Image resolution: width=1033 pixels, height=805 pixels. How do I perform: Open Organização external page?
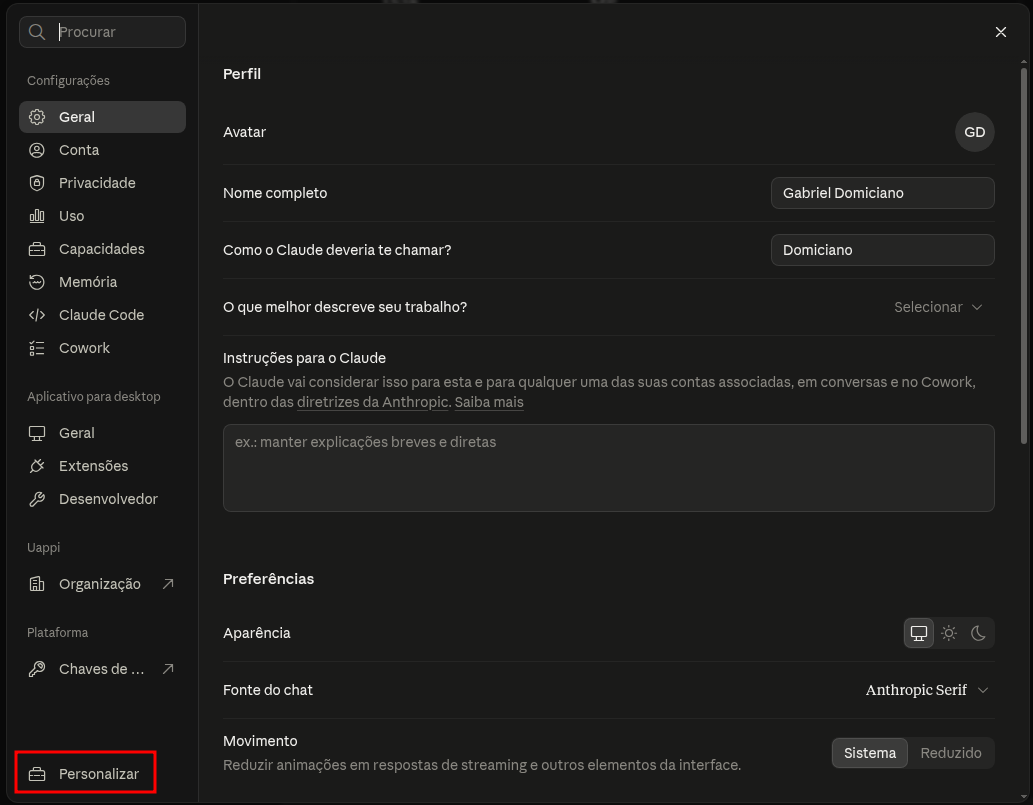point(102,584)
